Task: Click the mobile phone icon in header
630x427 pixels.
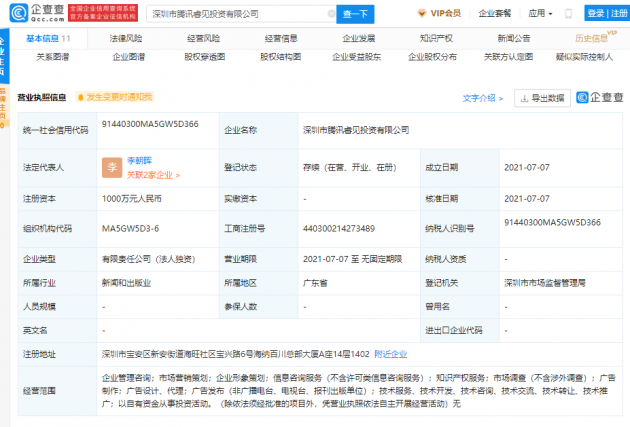Action: pyautogui.click(x=568, y=14)
